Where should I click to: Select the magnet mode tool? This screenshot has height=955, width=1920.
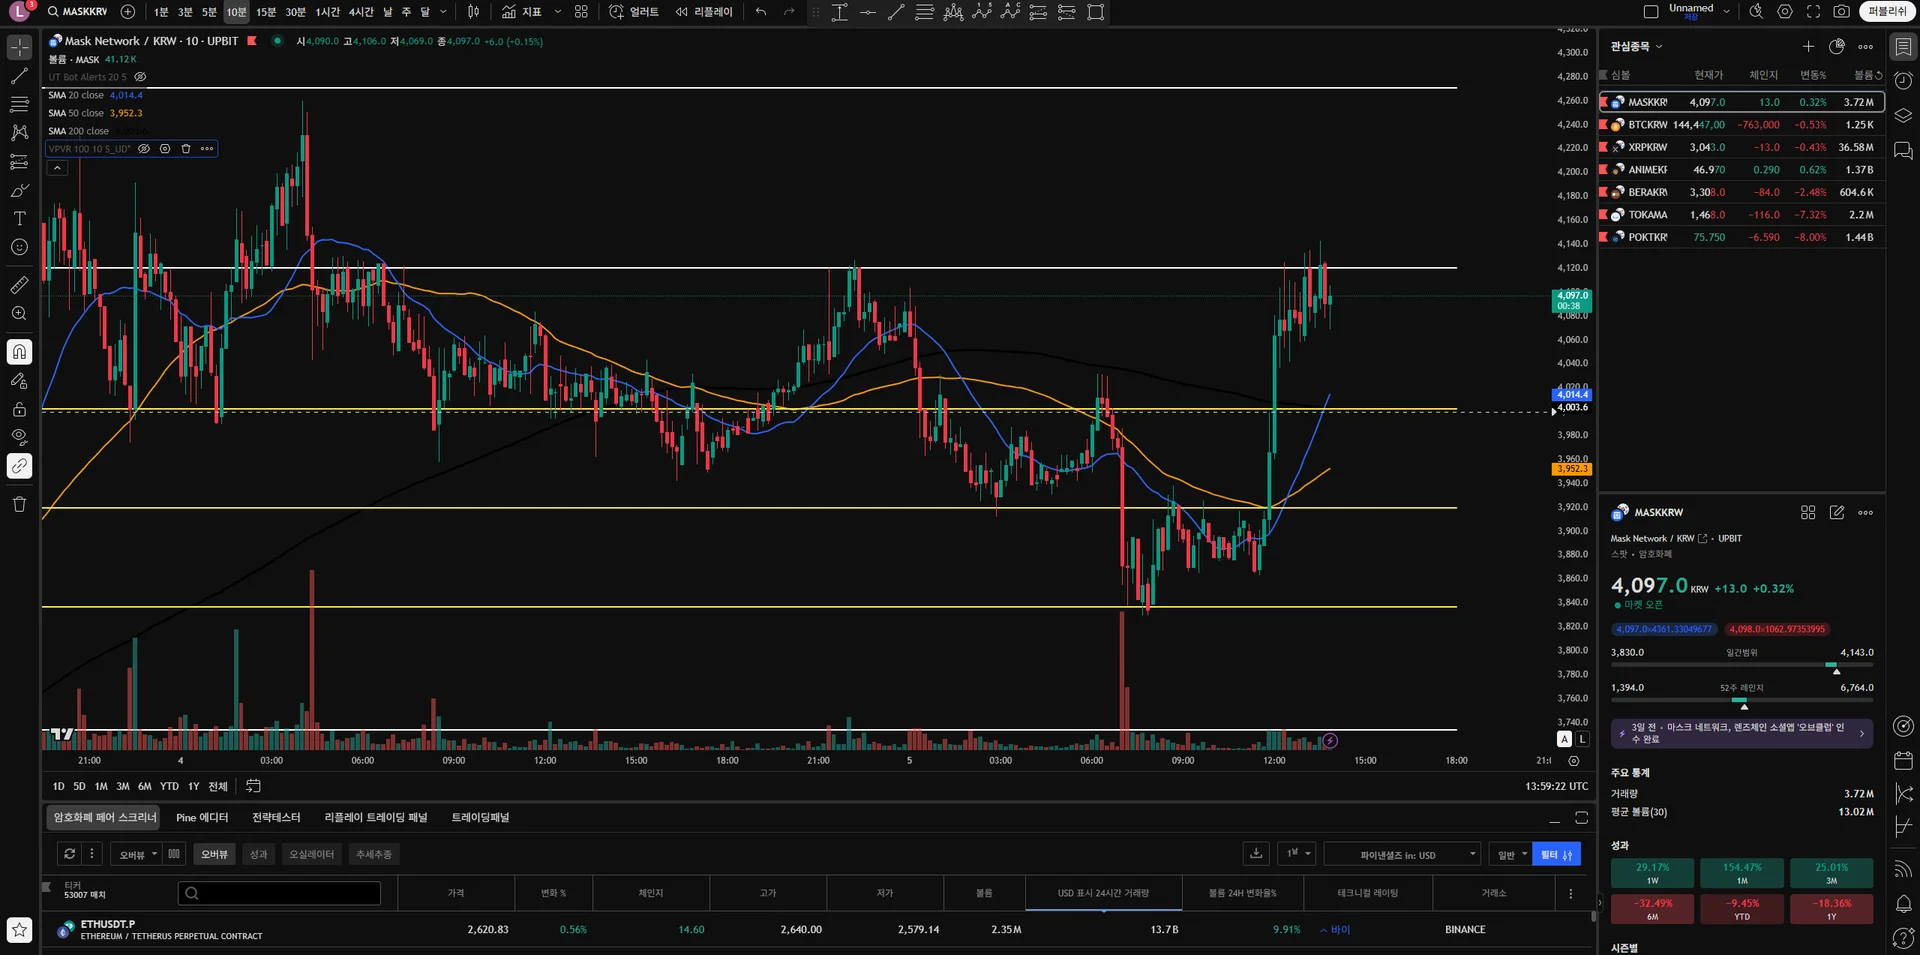pyautogui.click(x=19, y=352)
